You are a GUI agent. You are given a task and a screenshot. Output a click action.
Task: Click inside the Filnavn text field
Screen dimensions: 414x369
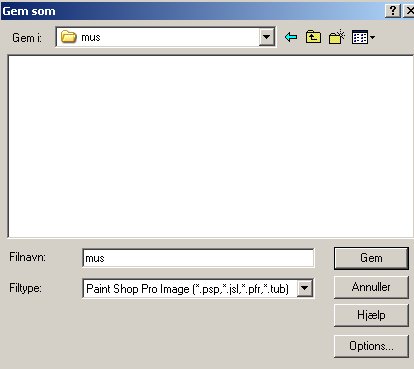[x=198, y=258]
